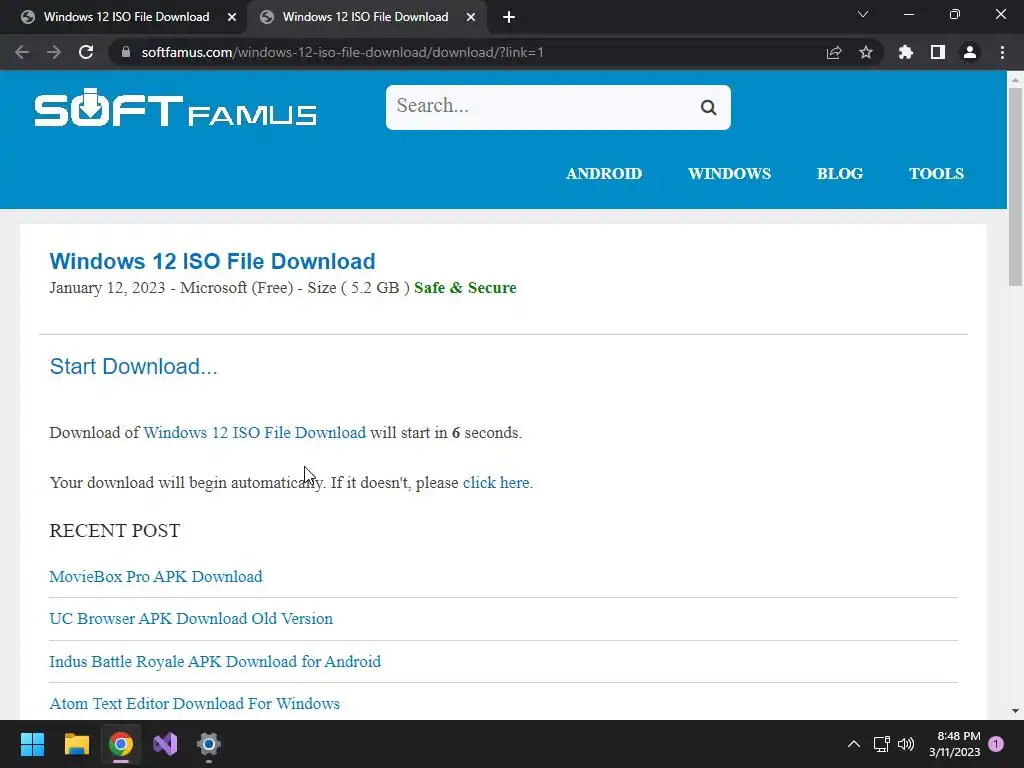Open the WINDOWS menu
Screen dimensions: 1024x768
pyautogui.click(x=729, y=174)
